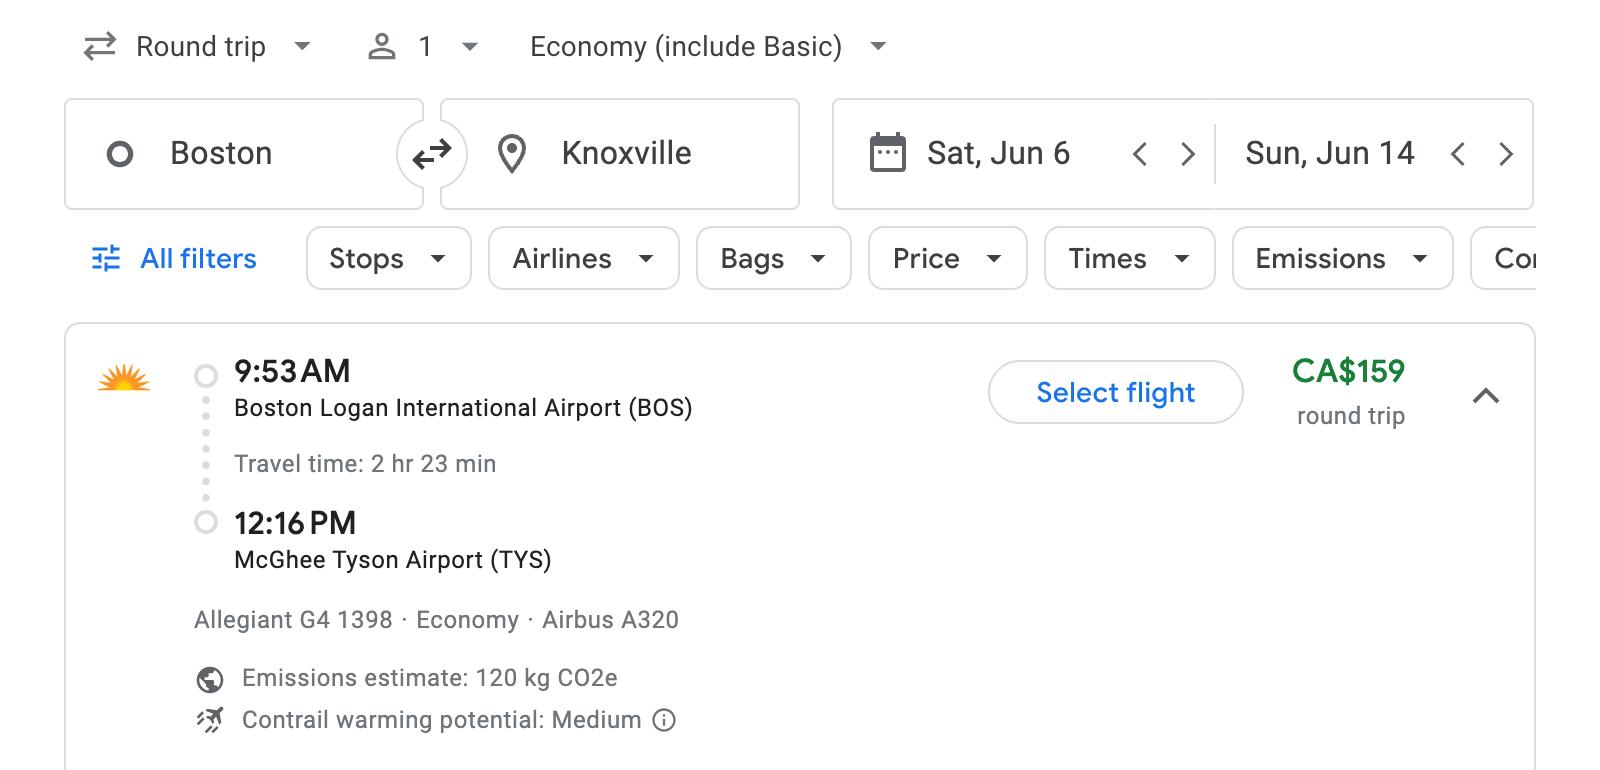Move return date back with left arrow
The width and height of the screenshot is (1600, 770).
click(1459, 153)
